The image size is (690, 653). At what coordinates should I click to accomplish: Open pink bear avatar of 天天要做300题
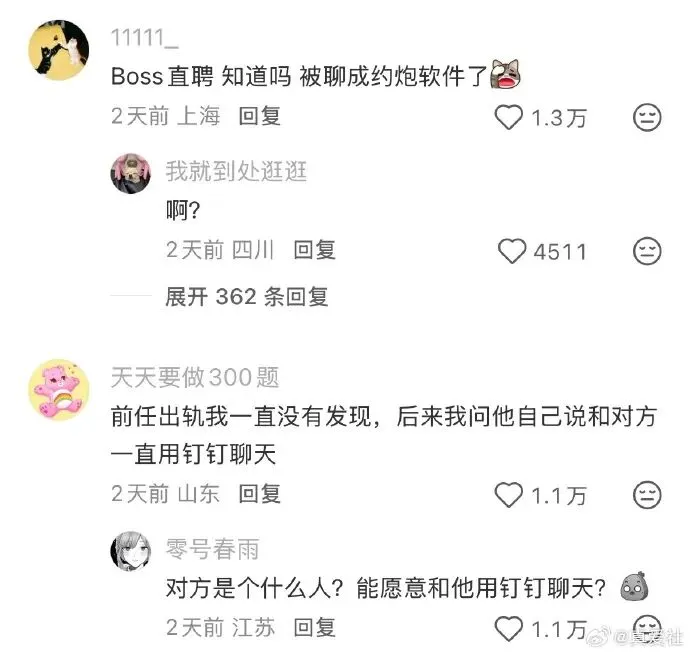pyautogui.click(x=59, y=390)
